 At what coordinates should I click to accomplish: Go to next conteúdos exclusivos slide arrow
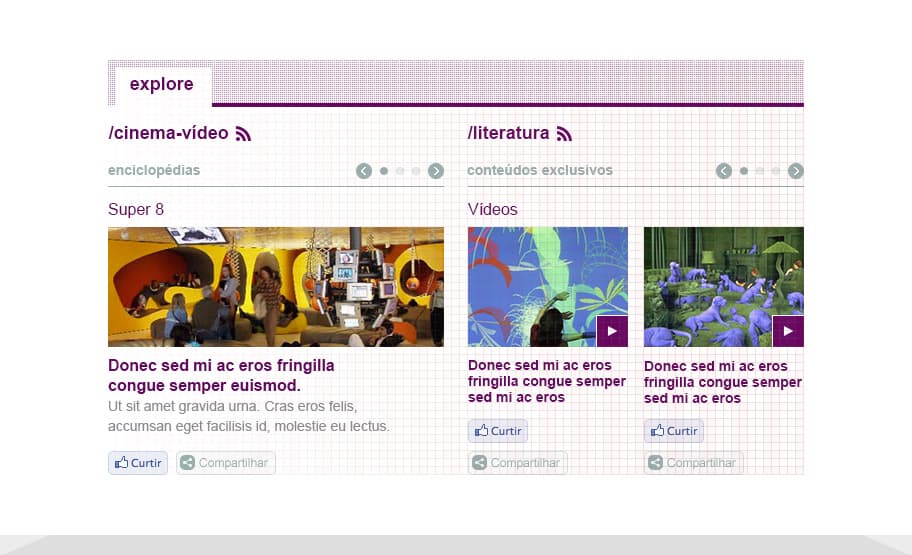(x=795, y=171)
